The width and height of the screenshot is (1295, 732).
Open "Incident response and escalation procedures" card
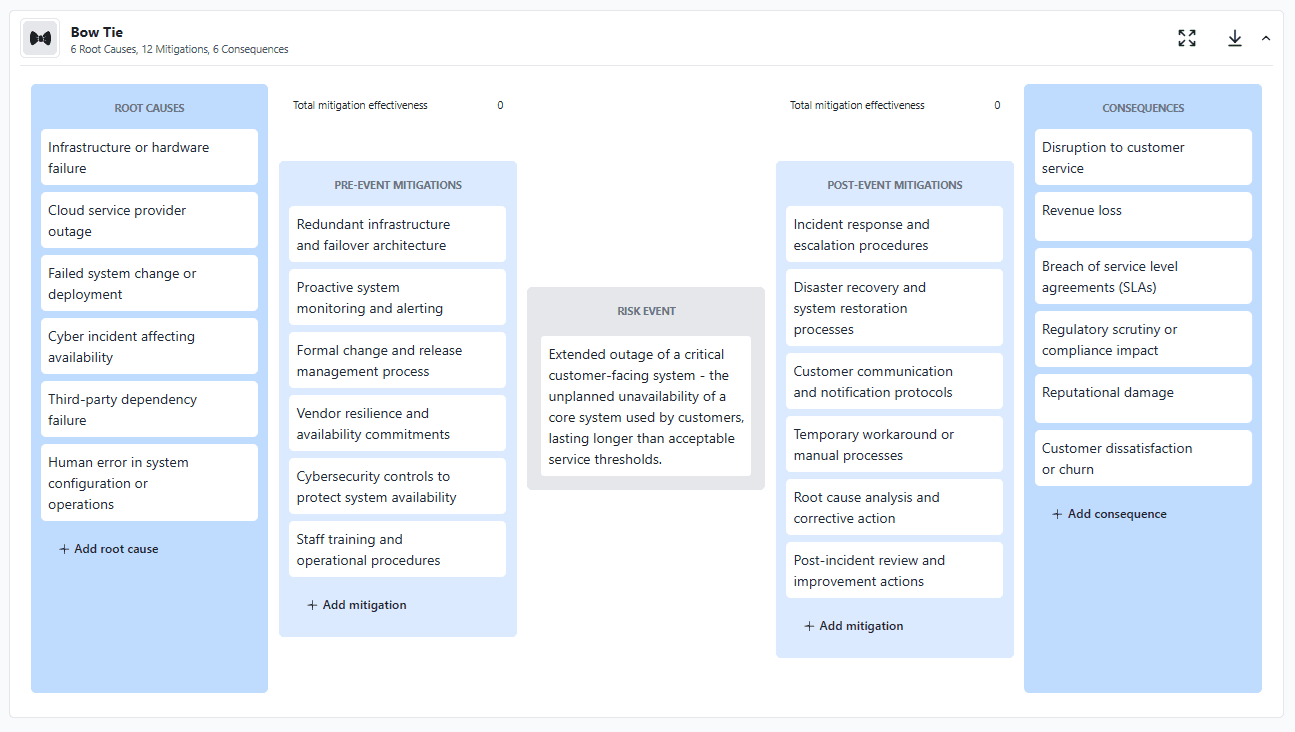tap(894, 234)
